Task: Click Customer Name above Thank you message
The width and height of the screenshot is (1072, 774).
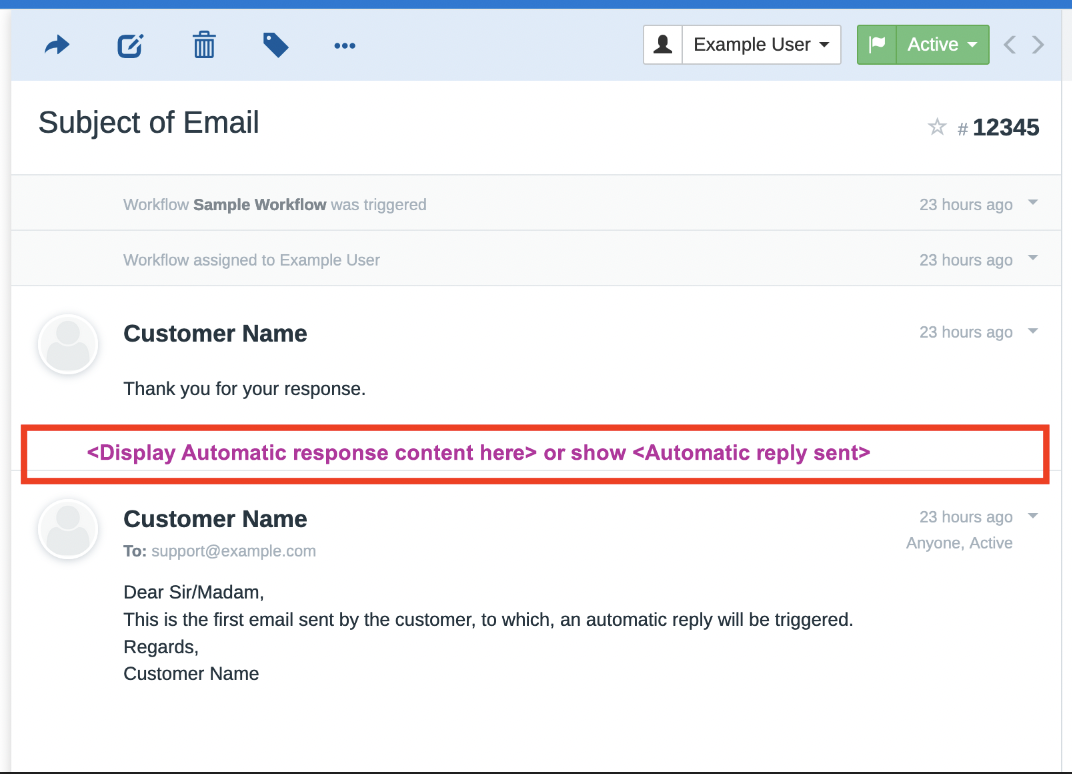Action: click(215, 334)
